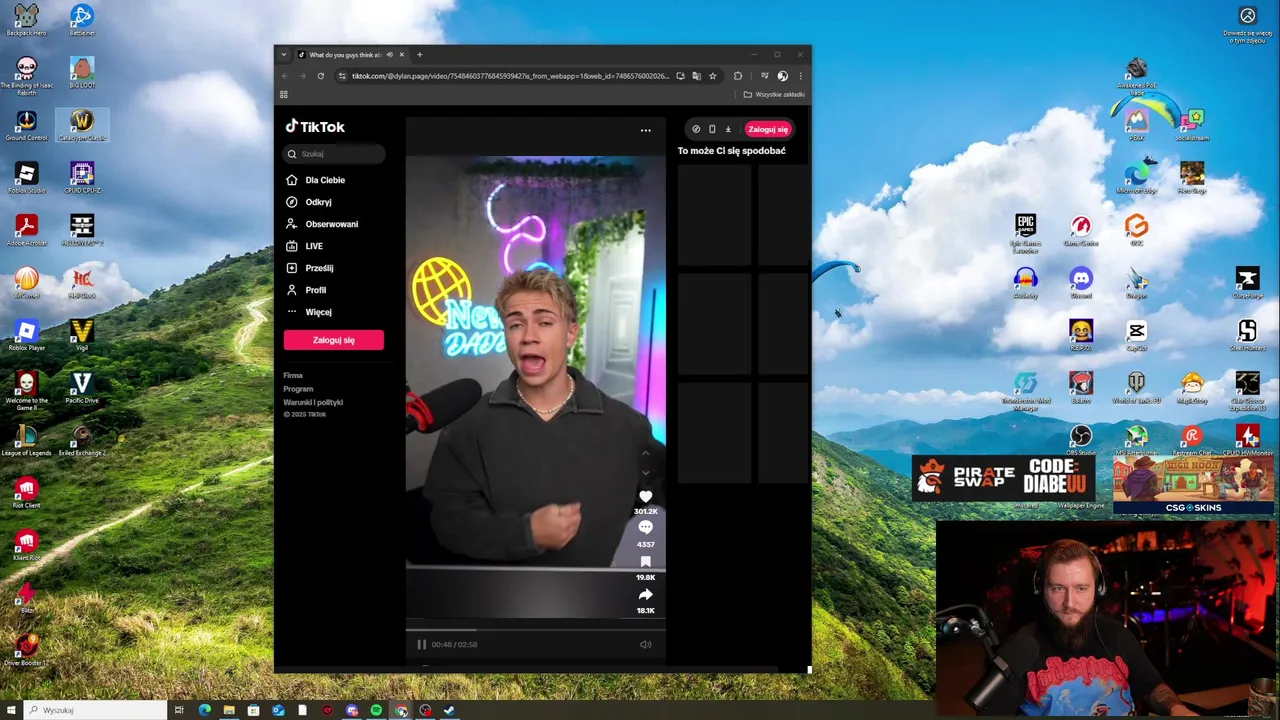Viewport: 1280px width, 720px height.
Task: Open the Roblox Studio desktop shortcut
Action: [26, 178]
